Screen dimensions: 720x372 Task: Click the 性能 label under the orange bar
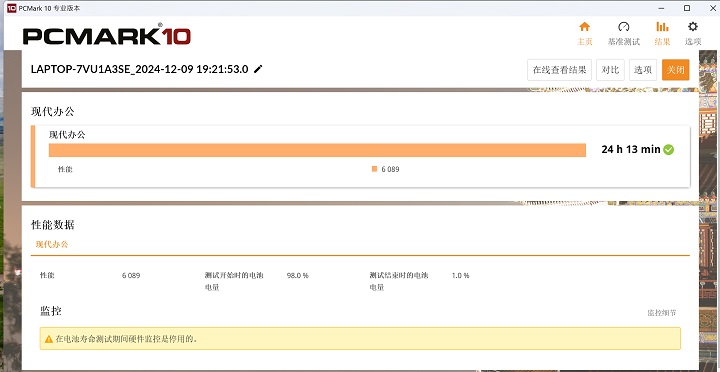[65, 169]
